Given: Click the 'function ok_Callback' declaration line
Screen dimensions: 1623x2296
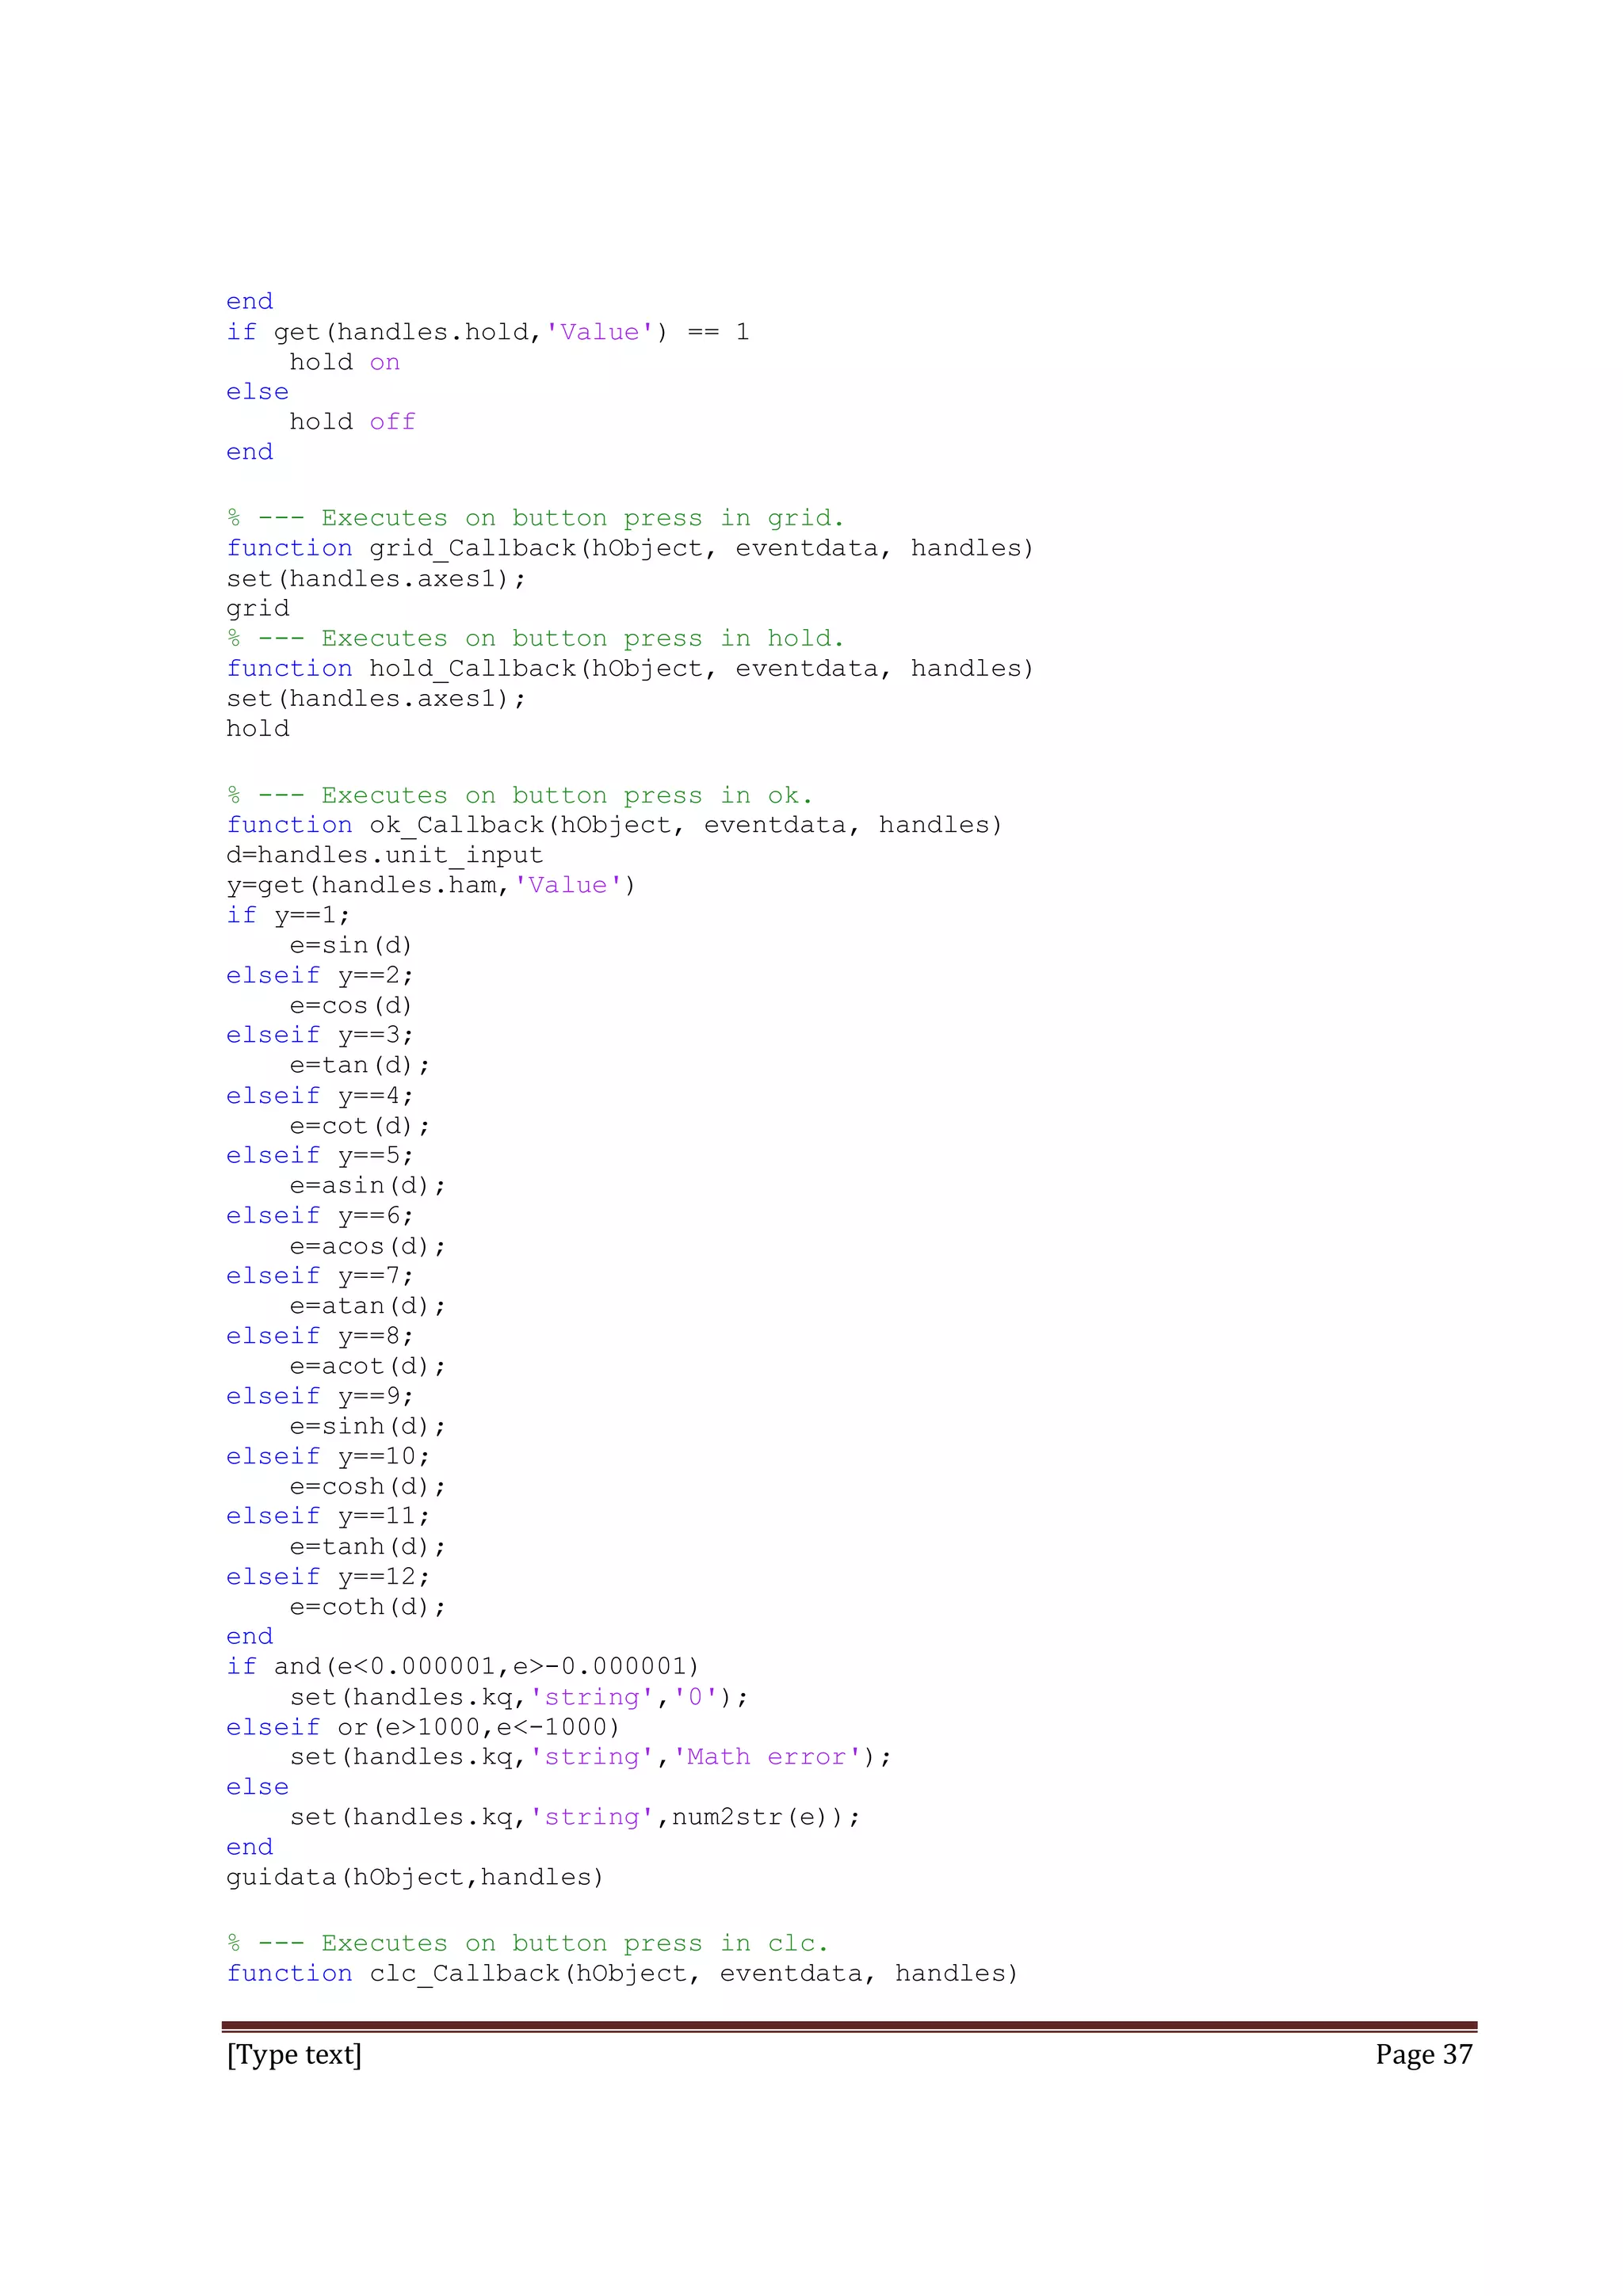Looking at the screenshot, I should [x=613, y=825].
